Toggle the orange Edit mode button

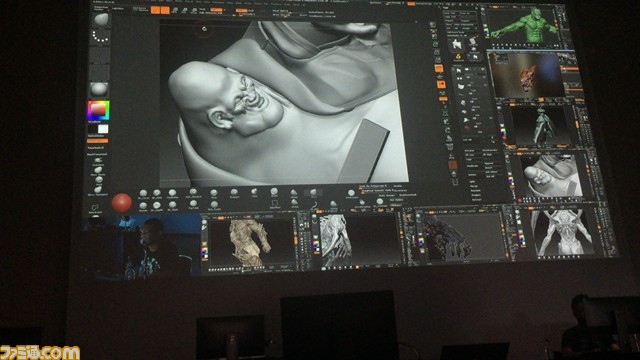[x=155, y=10]
